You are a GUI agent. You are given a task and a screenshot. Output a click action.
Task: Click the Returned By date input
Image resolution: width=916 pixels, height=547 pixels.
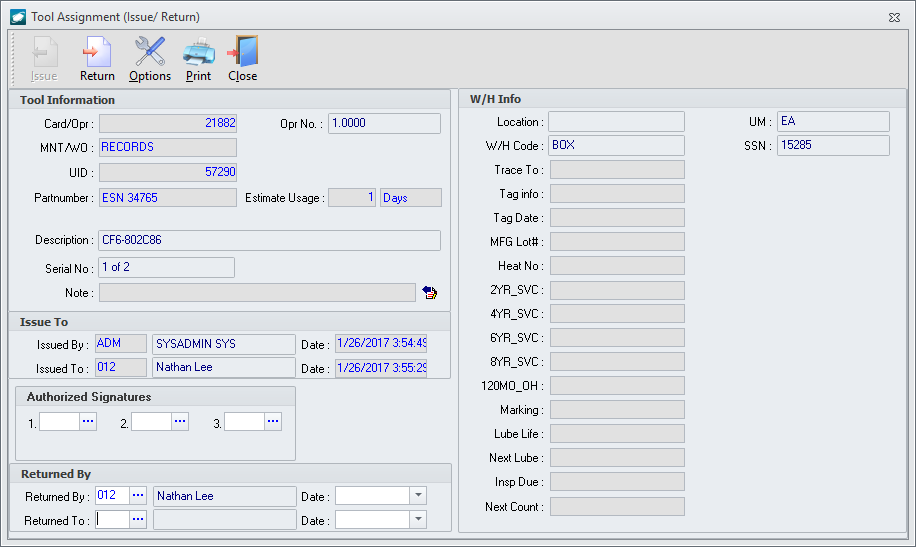372,496
